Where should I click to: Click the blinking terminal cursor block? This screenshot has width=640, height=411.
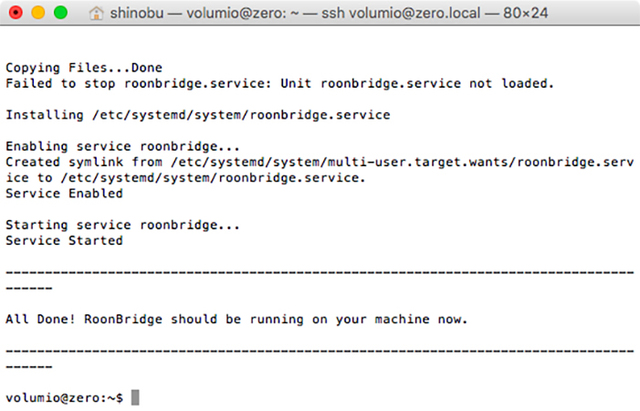[135, 398]
